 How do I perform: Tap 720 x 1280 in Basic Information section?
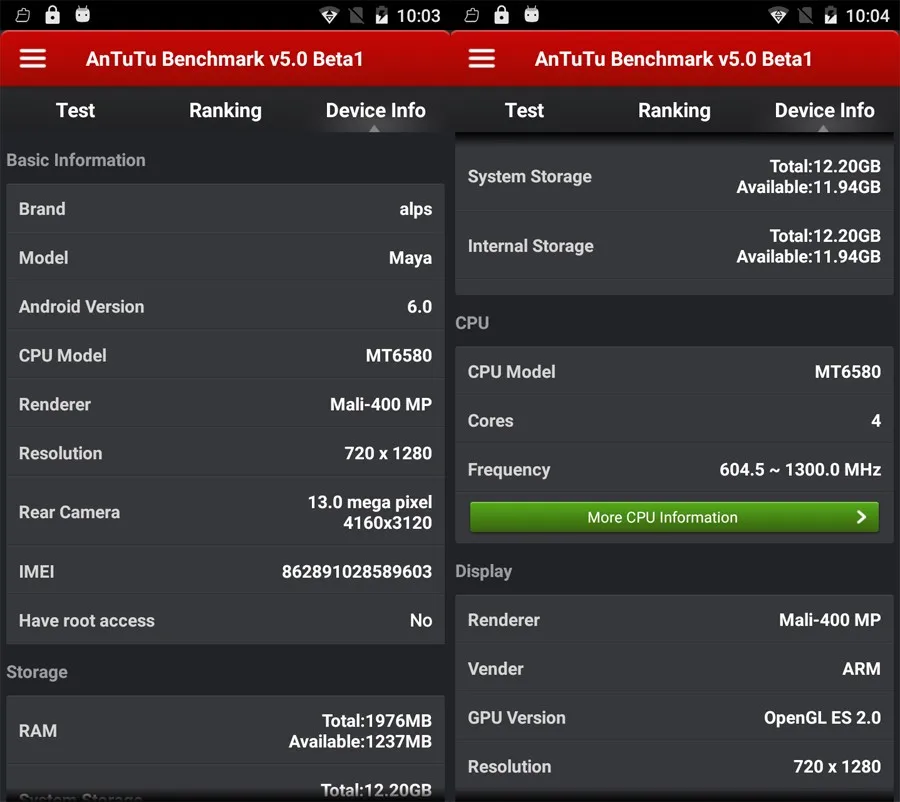(x=388, y=453)
